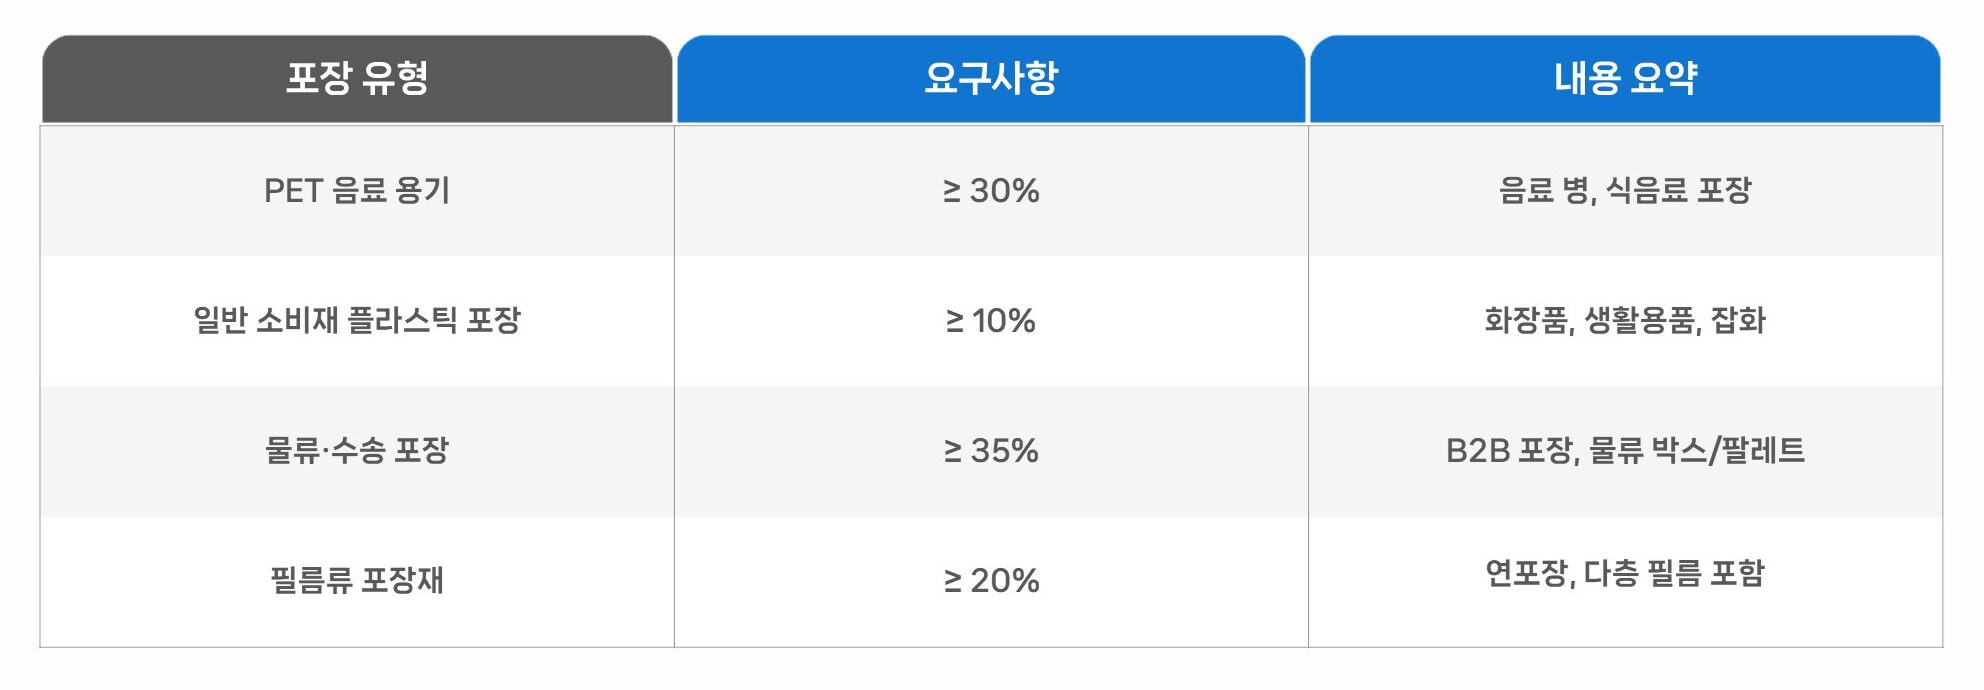
Task: Select the word 생활용품
Action: pyautogui.click(x=1640, y=320)
